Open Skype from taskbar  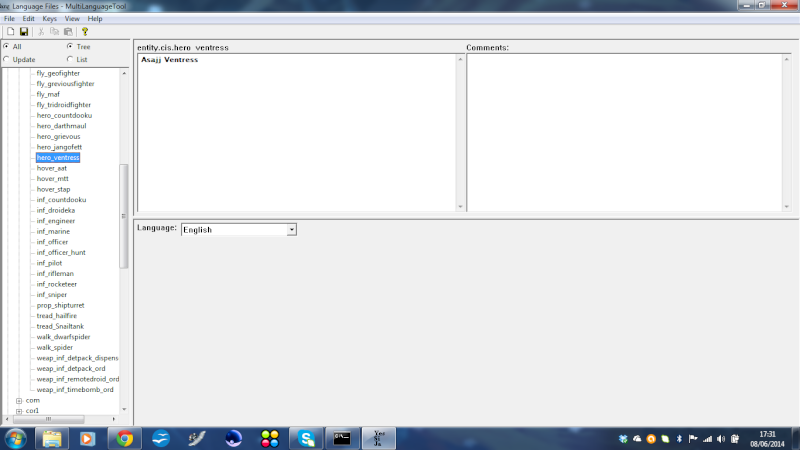[306, 439]
